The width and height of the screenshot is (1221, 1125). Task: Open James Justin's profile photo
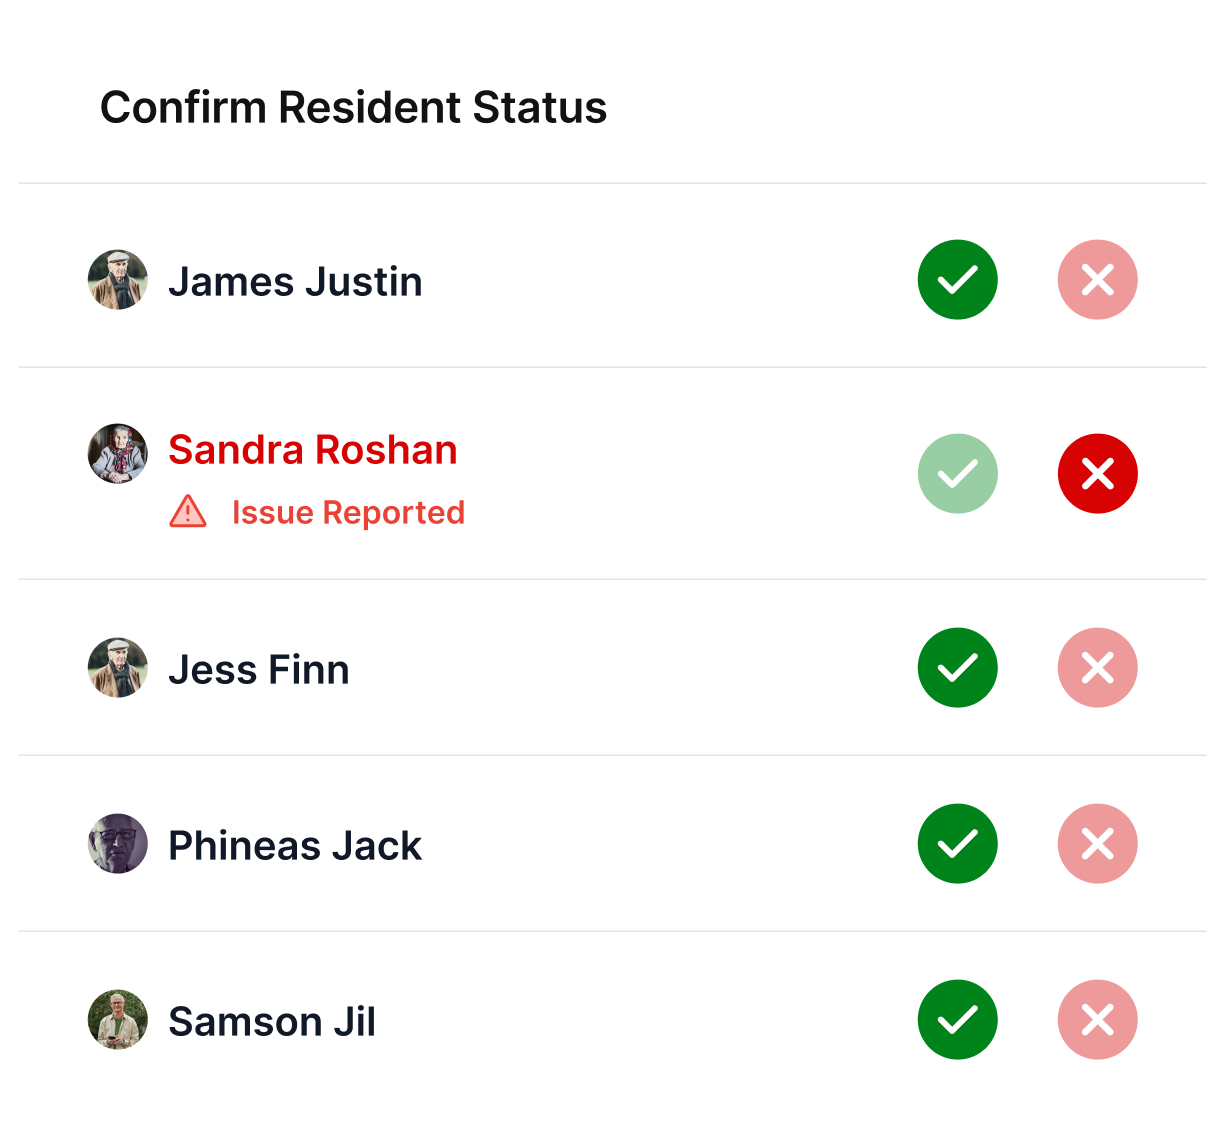(118, 280)
